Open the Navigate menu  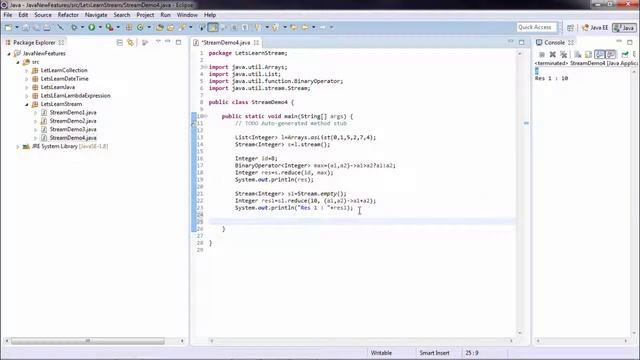[96, 15]
